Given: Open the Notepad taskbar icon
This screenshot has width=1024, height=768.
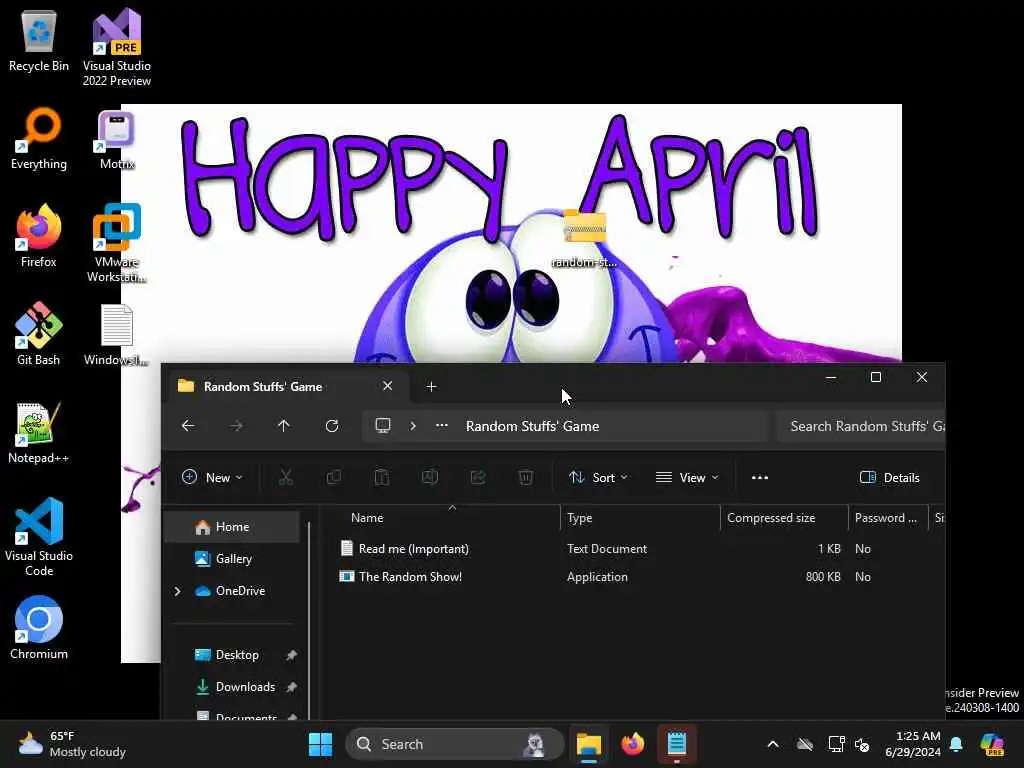Looking at the screenshot, I should click(677, 744).
